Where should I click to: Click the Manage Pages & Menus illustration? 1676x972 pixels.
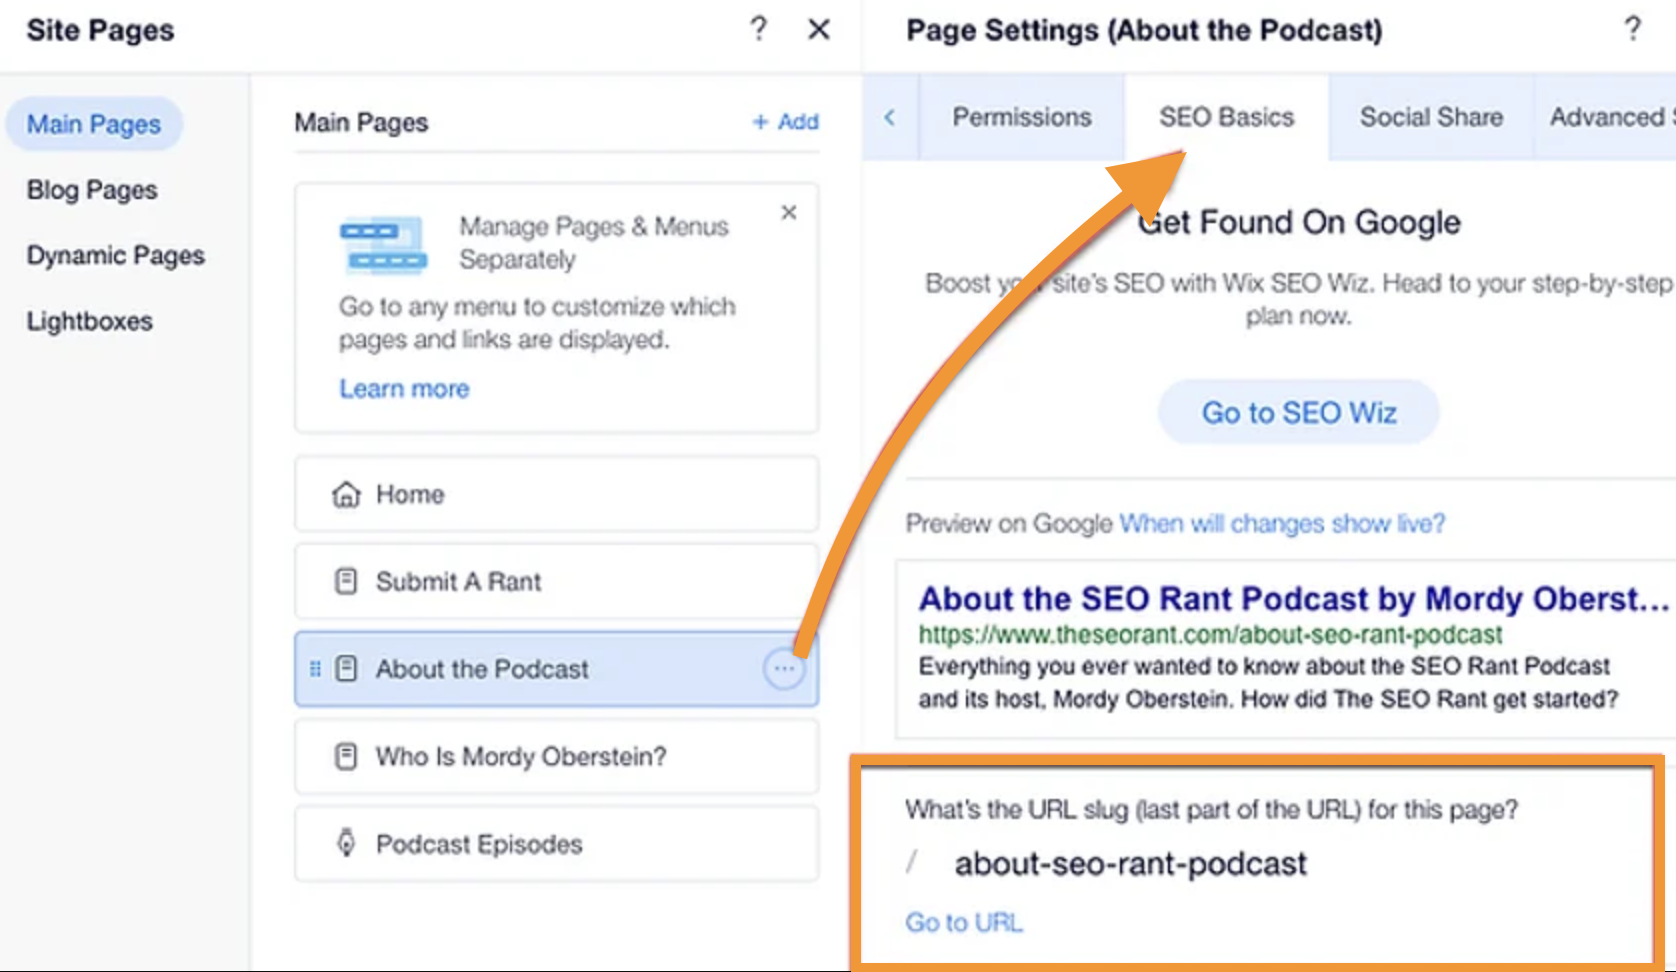click(383, 244)
